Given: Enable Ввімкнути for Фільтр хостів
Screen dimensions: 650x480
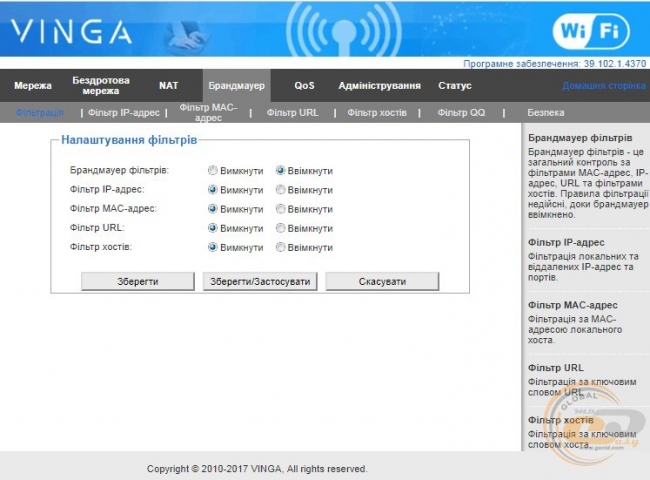Looking at the screenshot, I should 281,247.
